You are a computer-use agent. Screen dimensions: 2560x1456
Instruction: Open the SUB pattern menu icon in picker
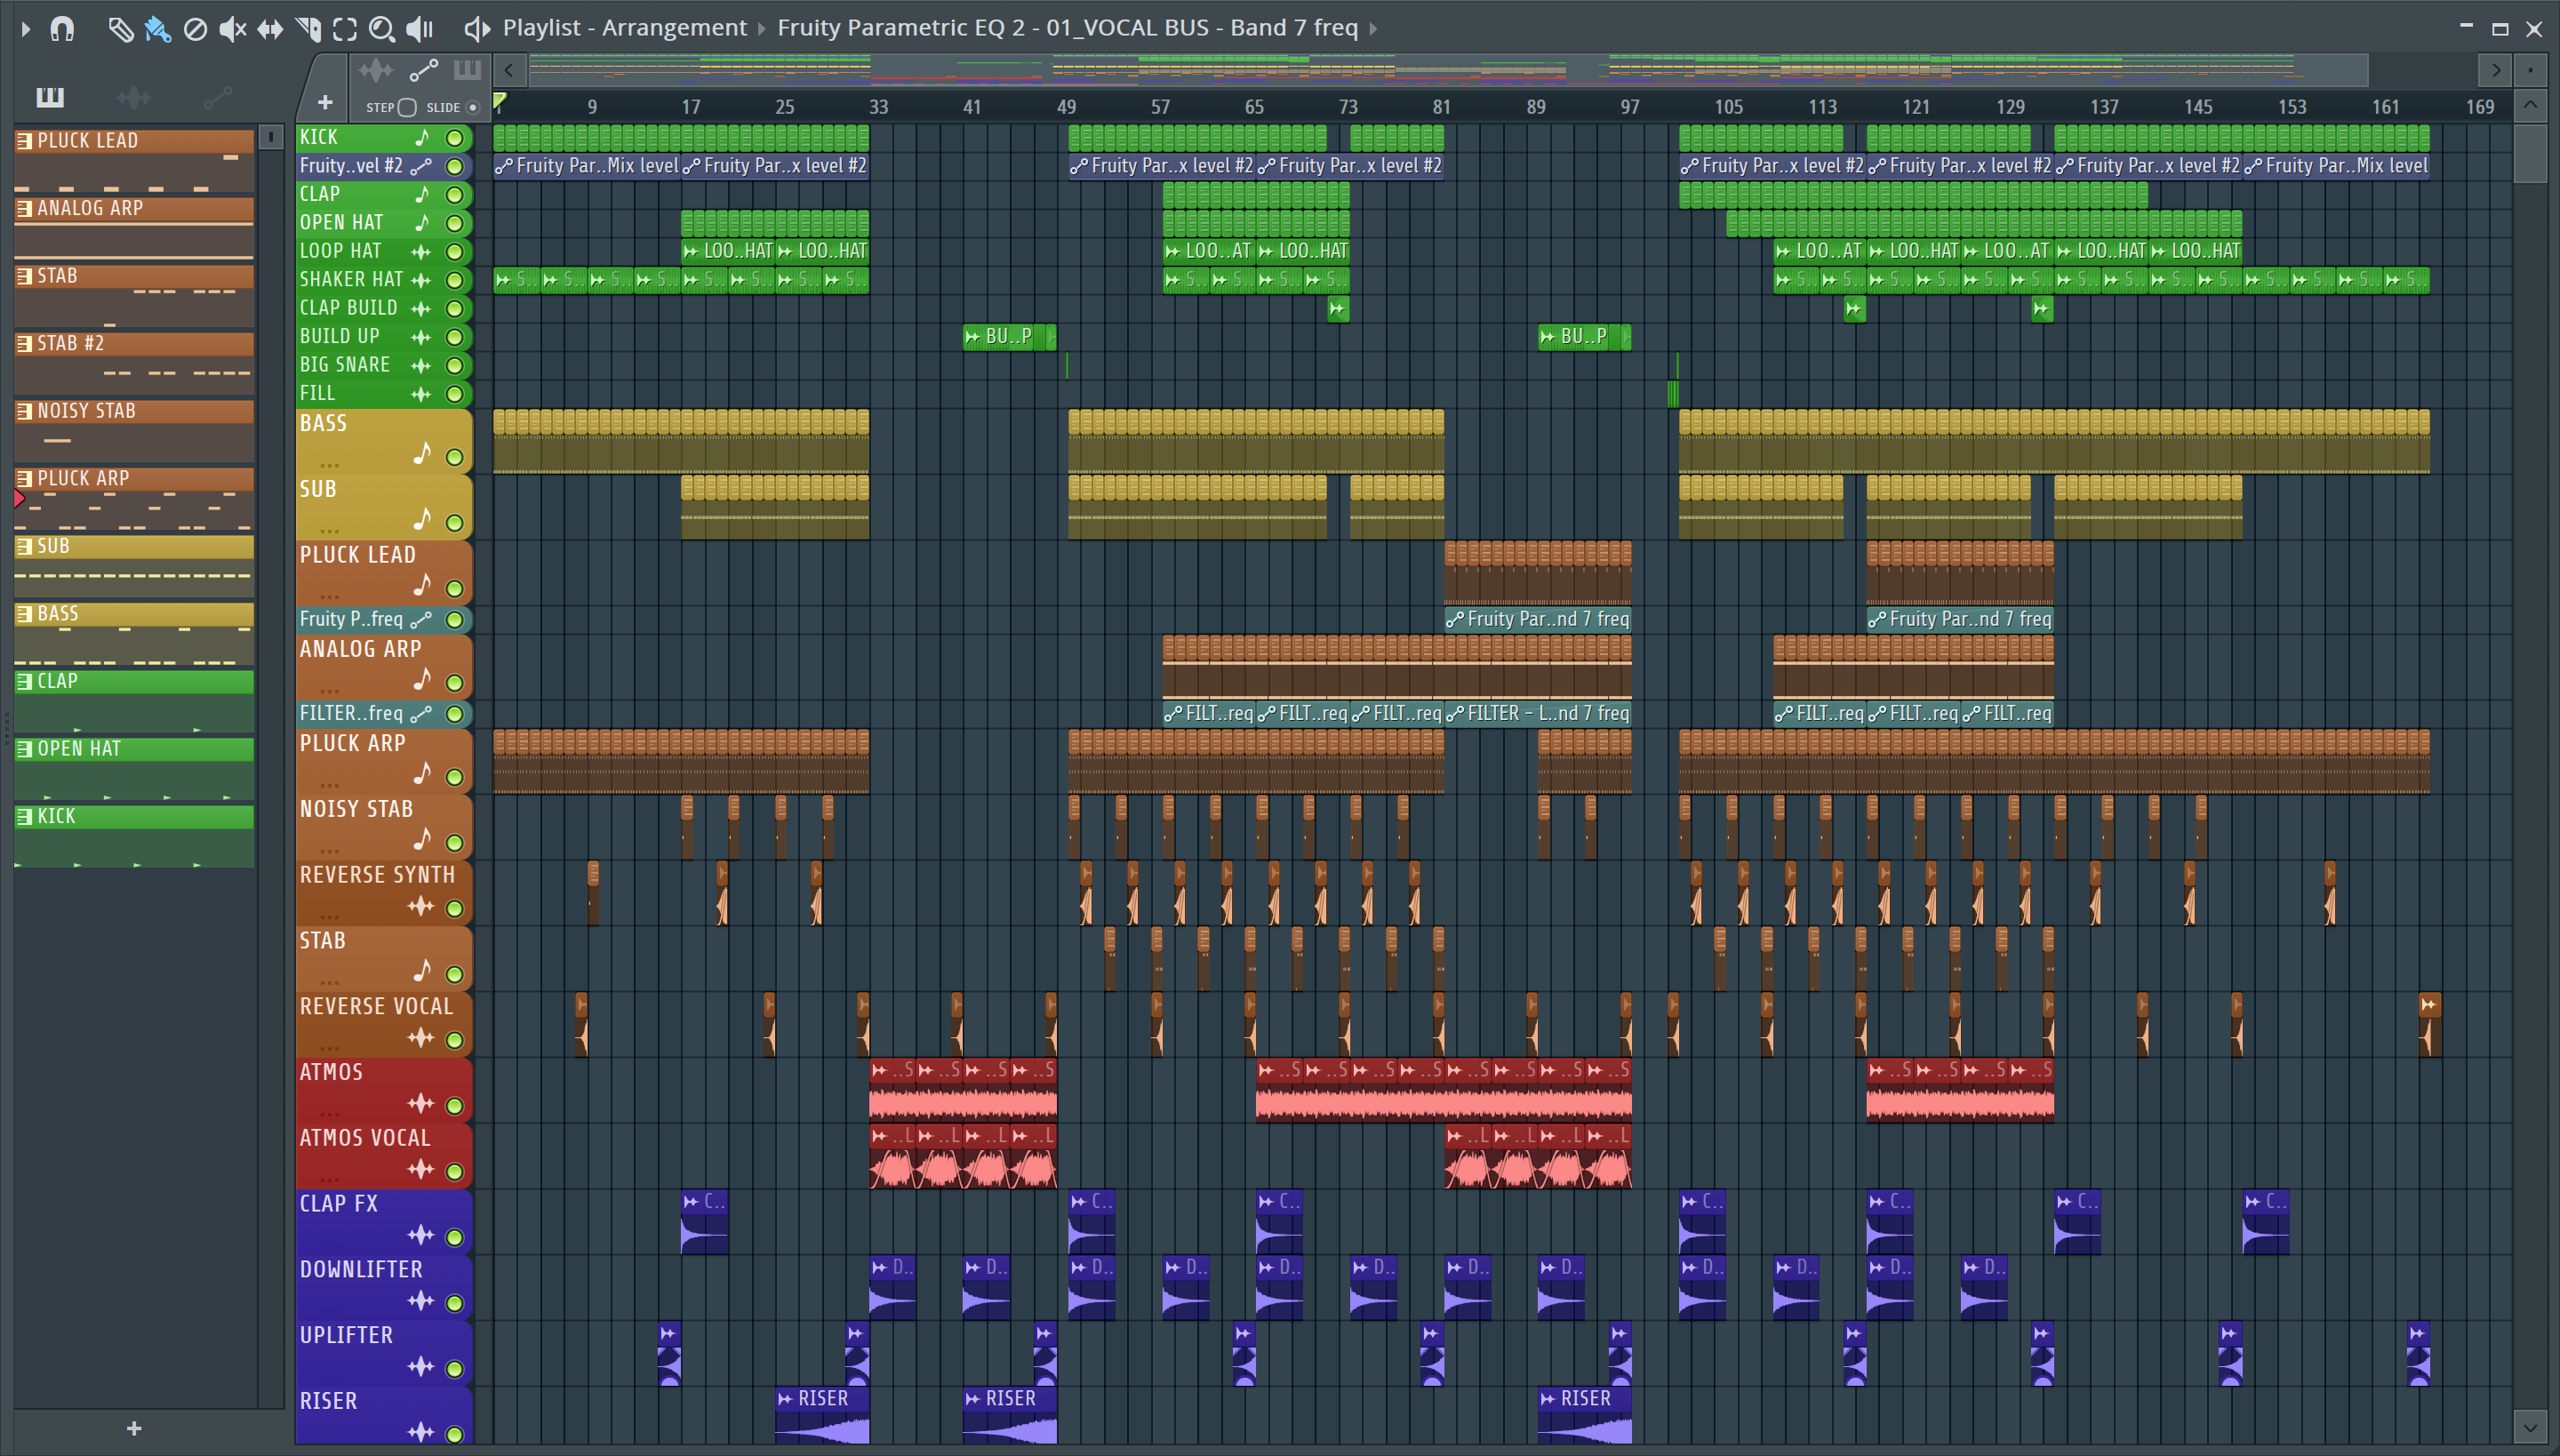pyautogui.click(x=24, y=546)
